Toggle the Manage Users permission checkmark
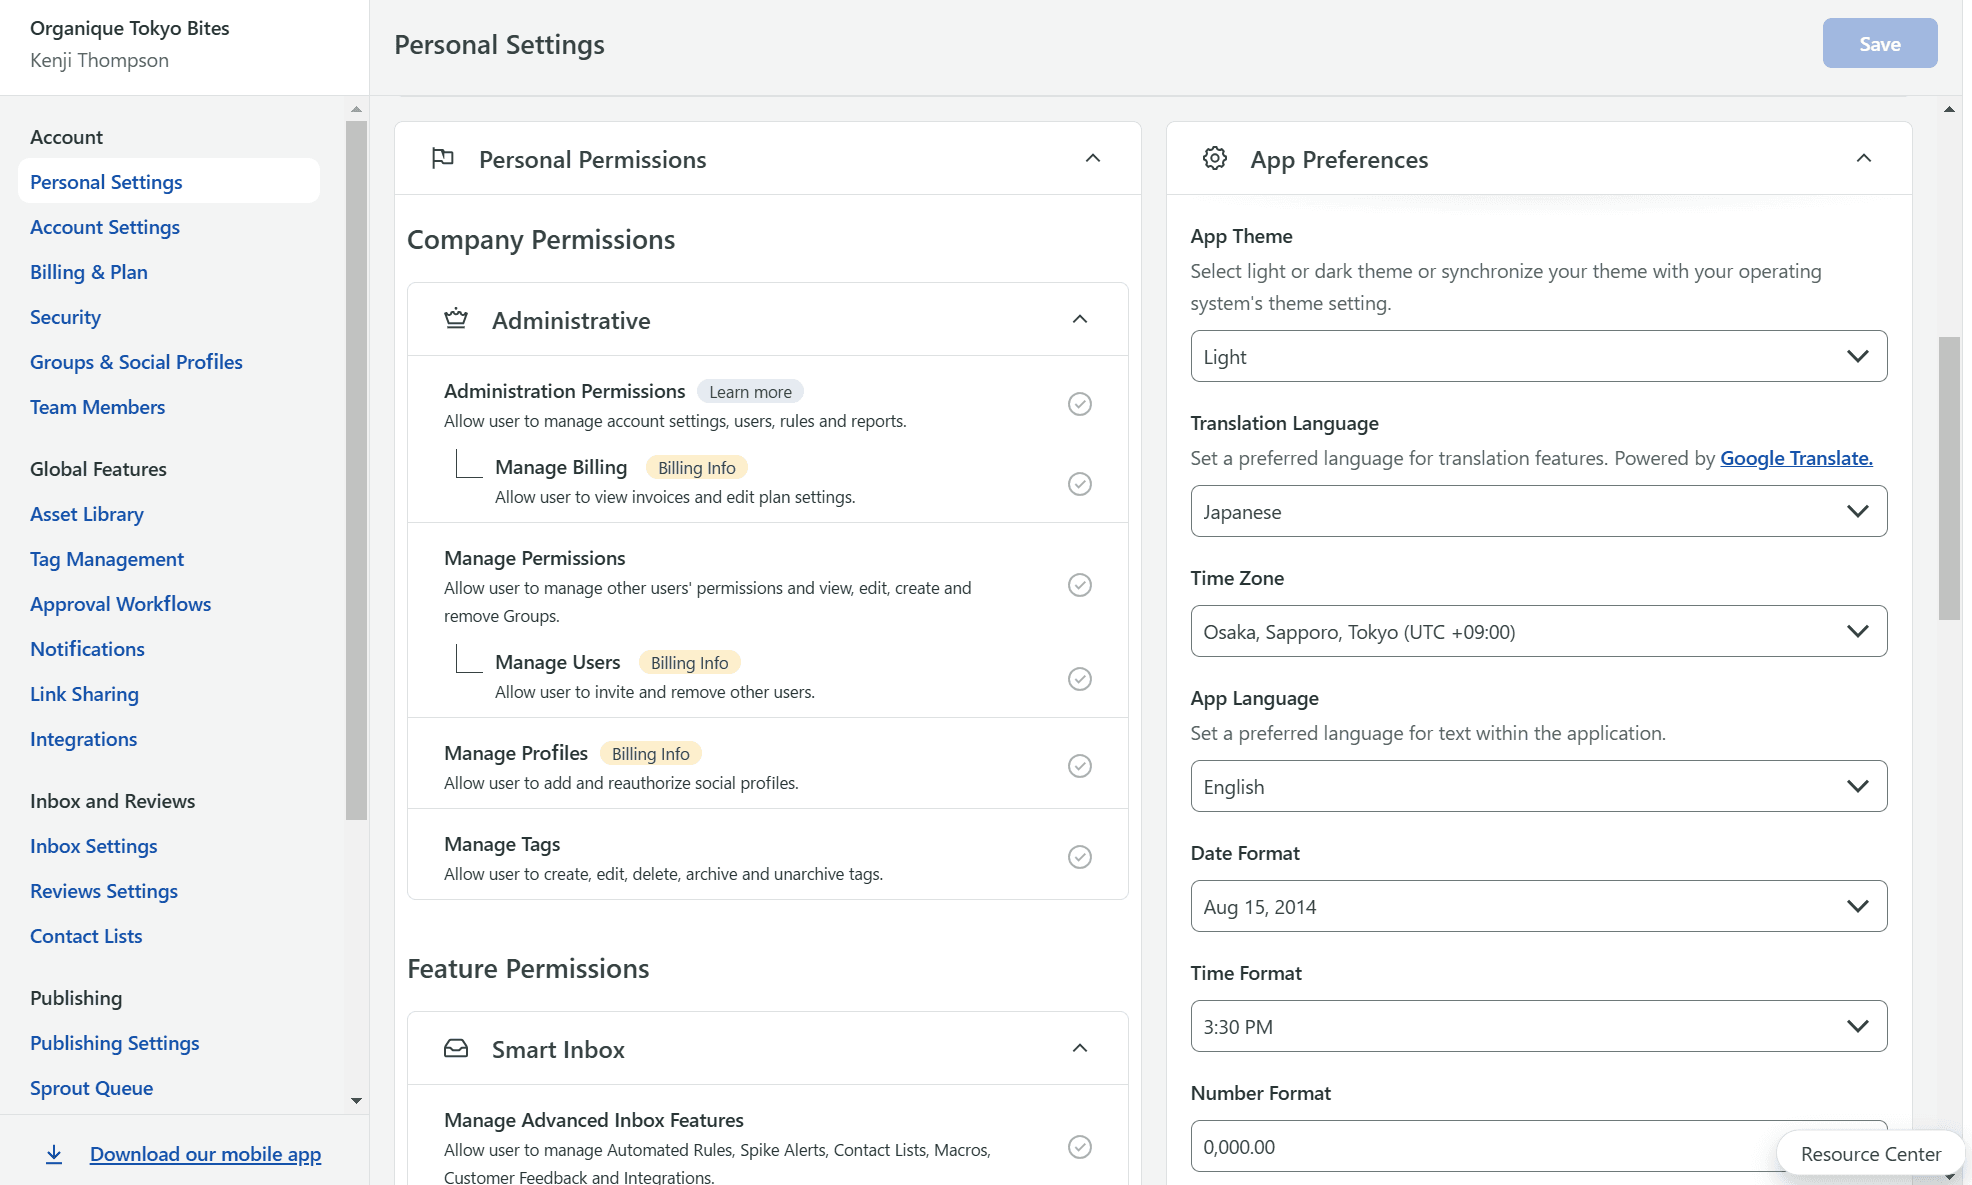This screenshot has height=1185, width=1972. click(x=1079, y=679)
